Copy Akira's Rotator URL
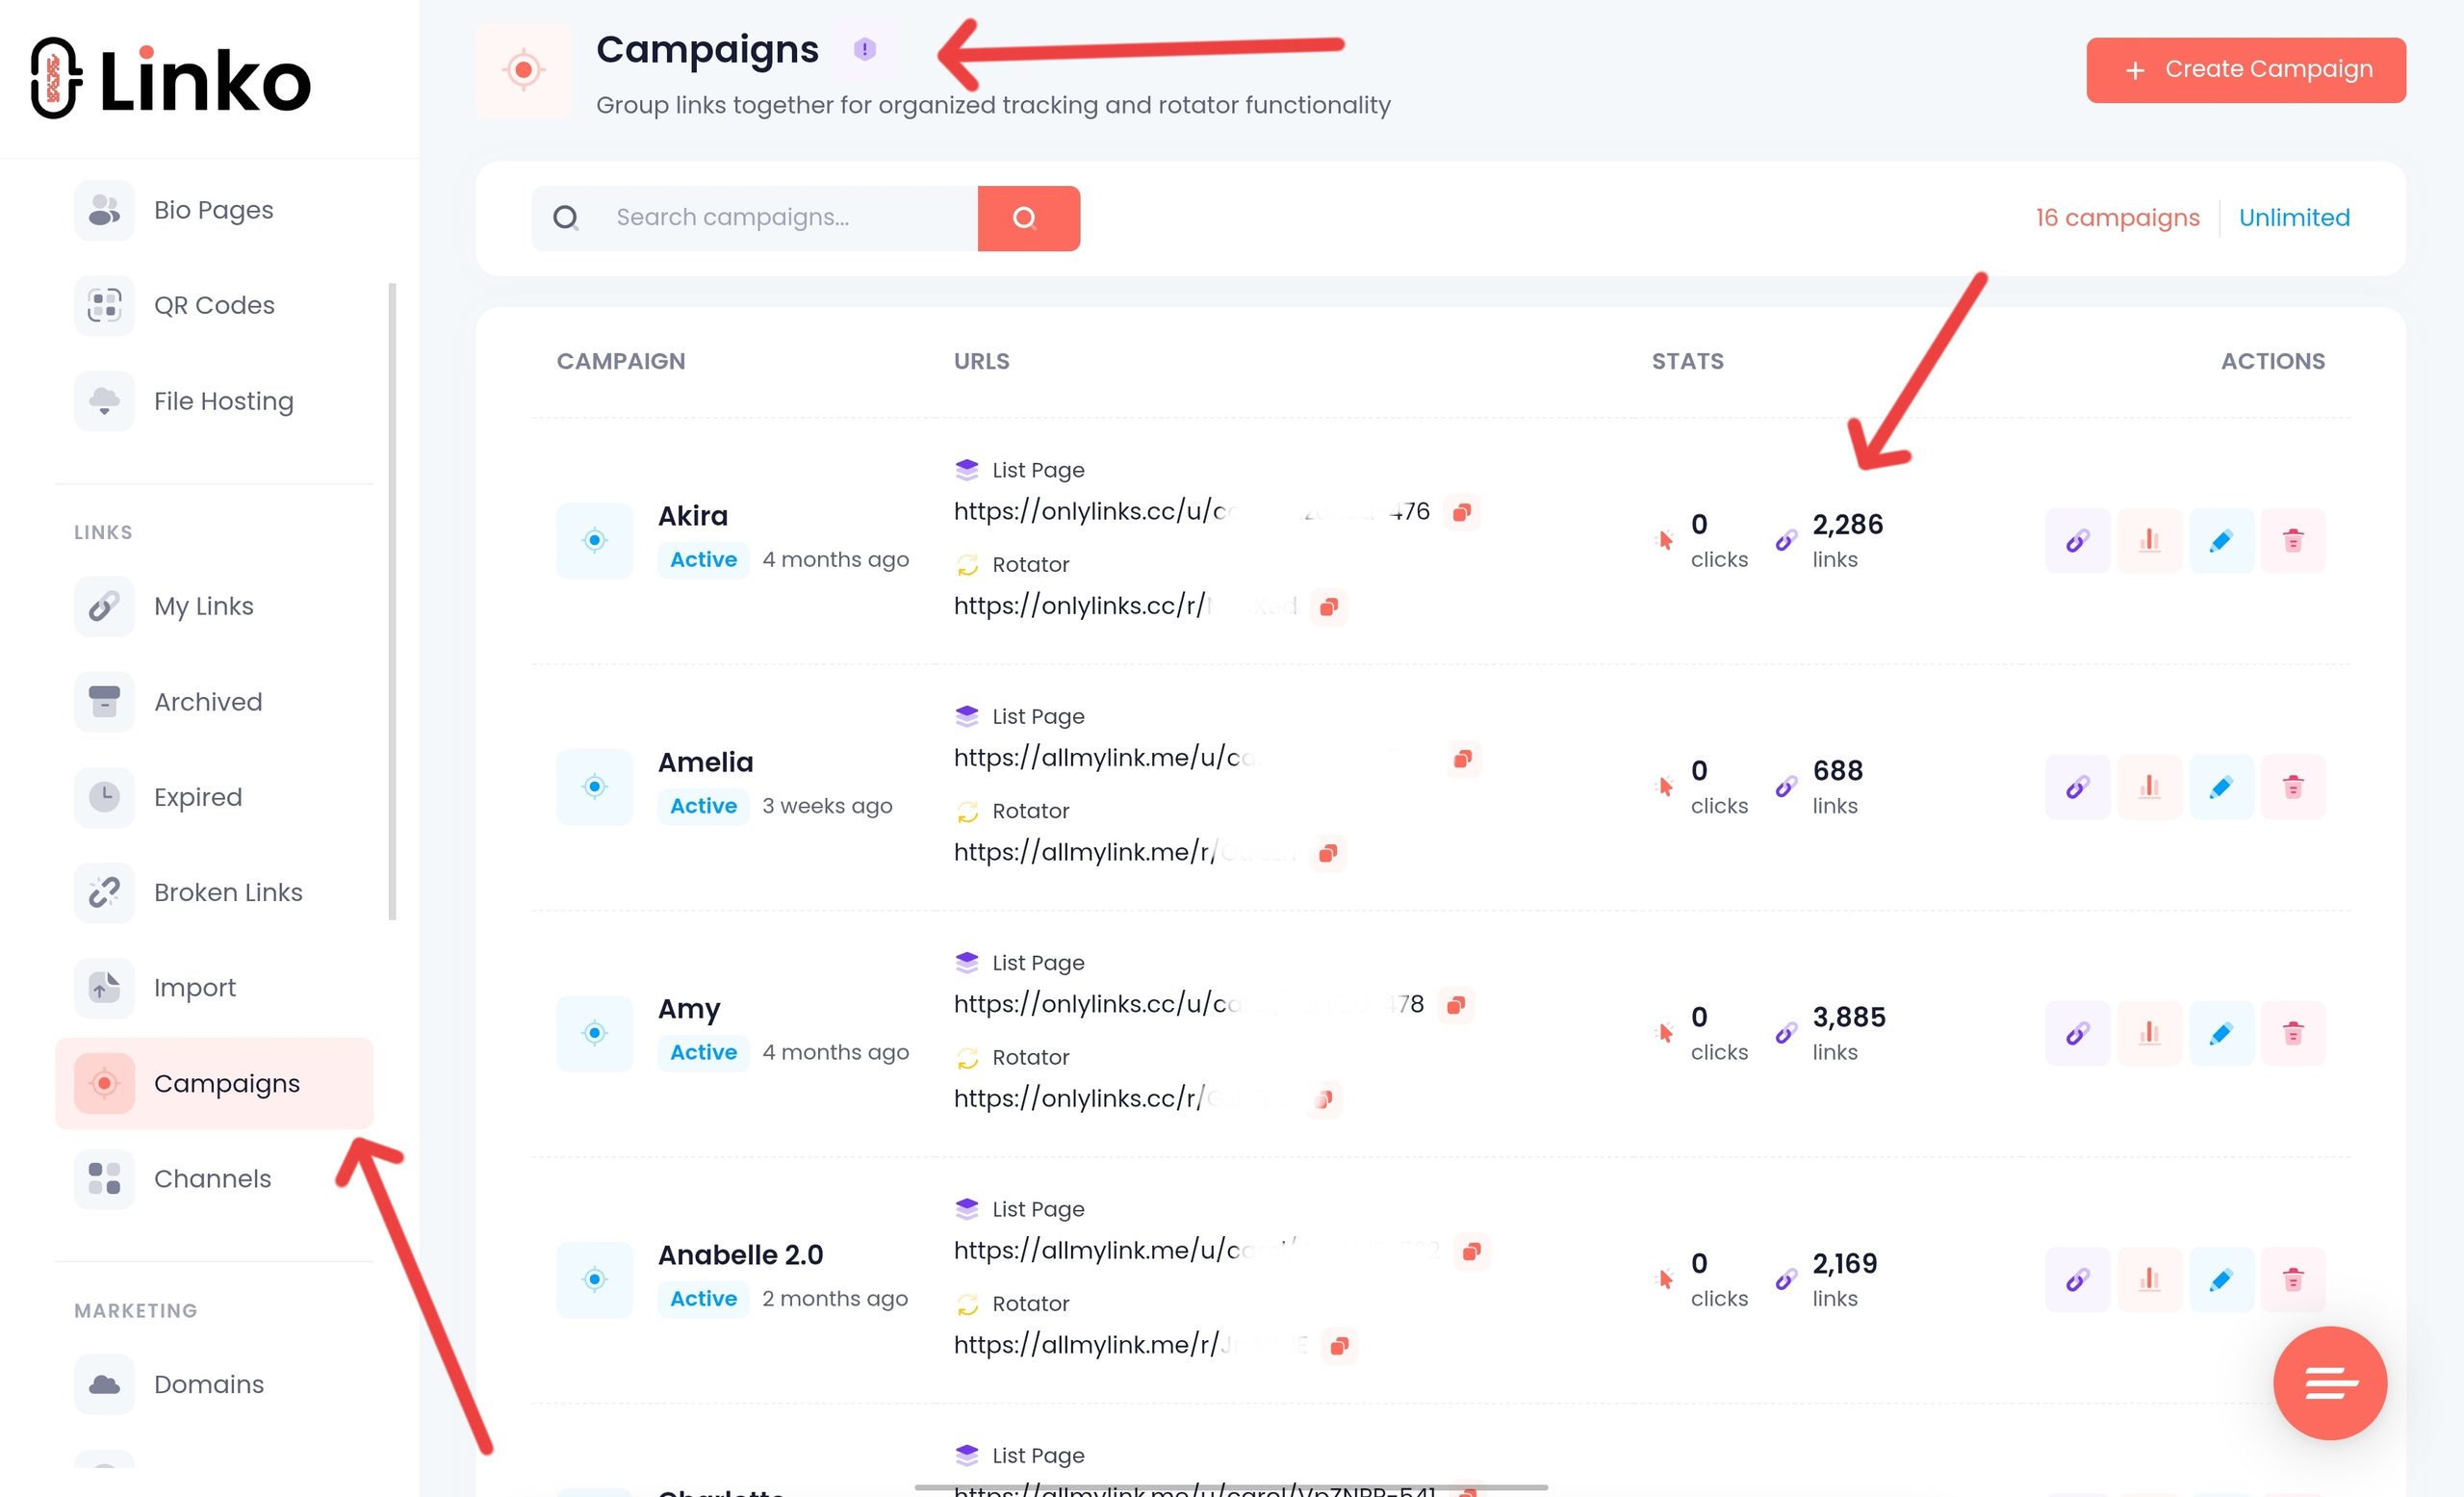The image size is (2464, 1497). [1328, 607]
